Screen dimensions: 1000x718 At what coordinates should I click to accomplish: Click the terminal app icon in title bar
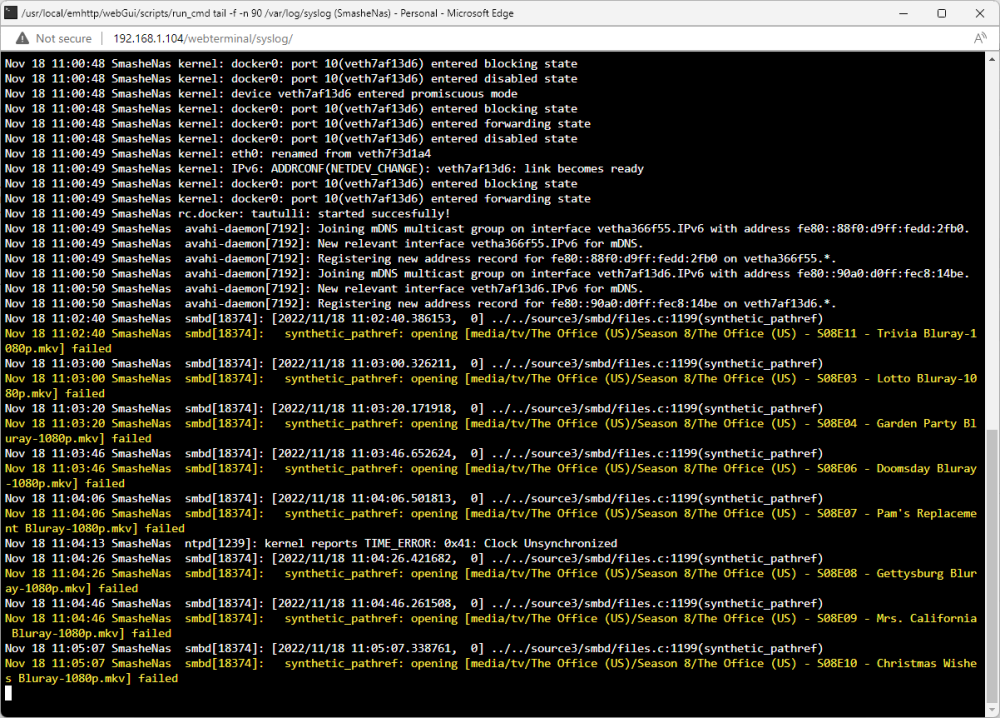(10, 12)
